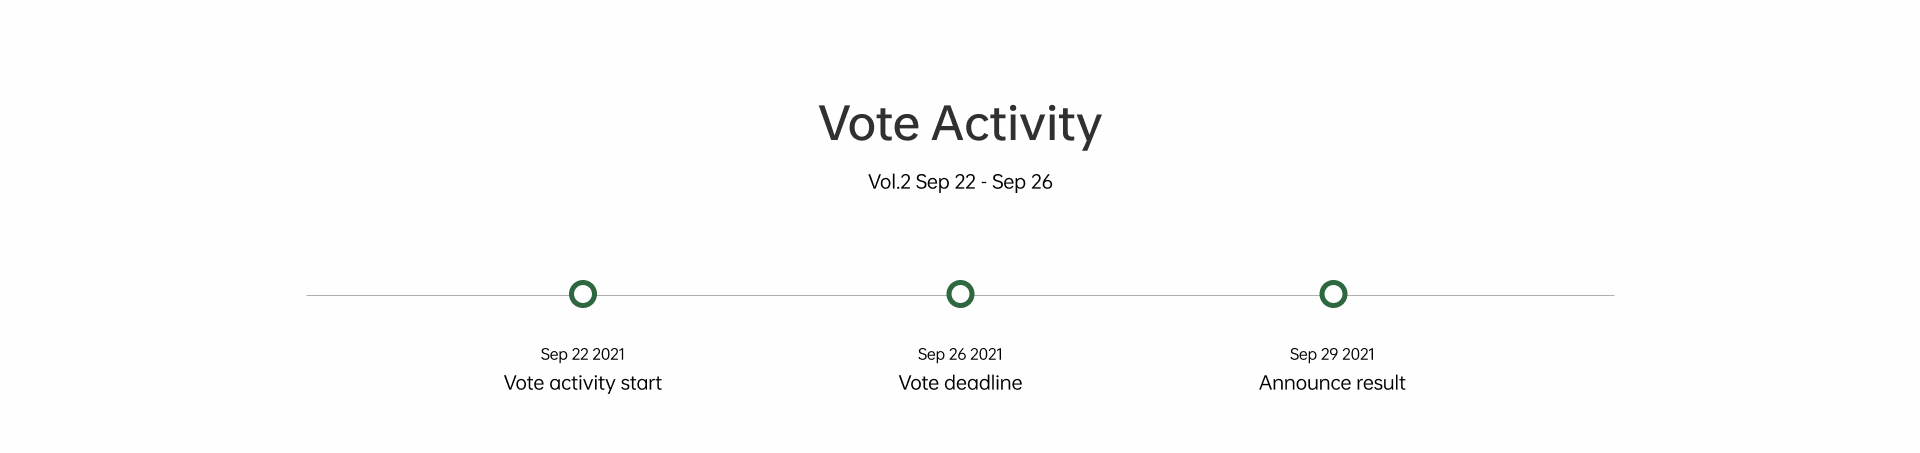Click the word "Activity" in the page heading
The height and width of the screenshot is (453, 1920).
click(1016, 124)
